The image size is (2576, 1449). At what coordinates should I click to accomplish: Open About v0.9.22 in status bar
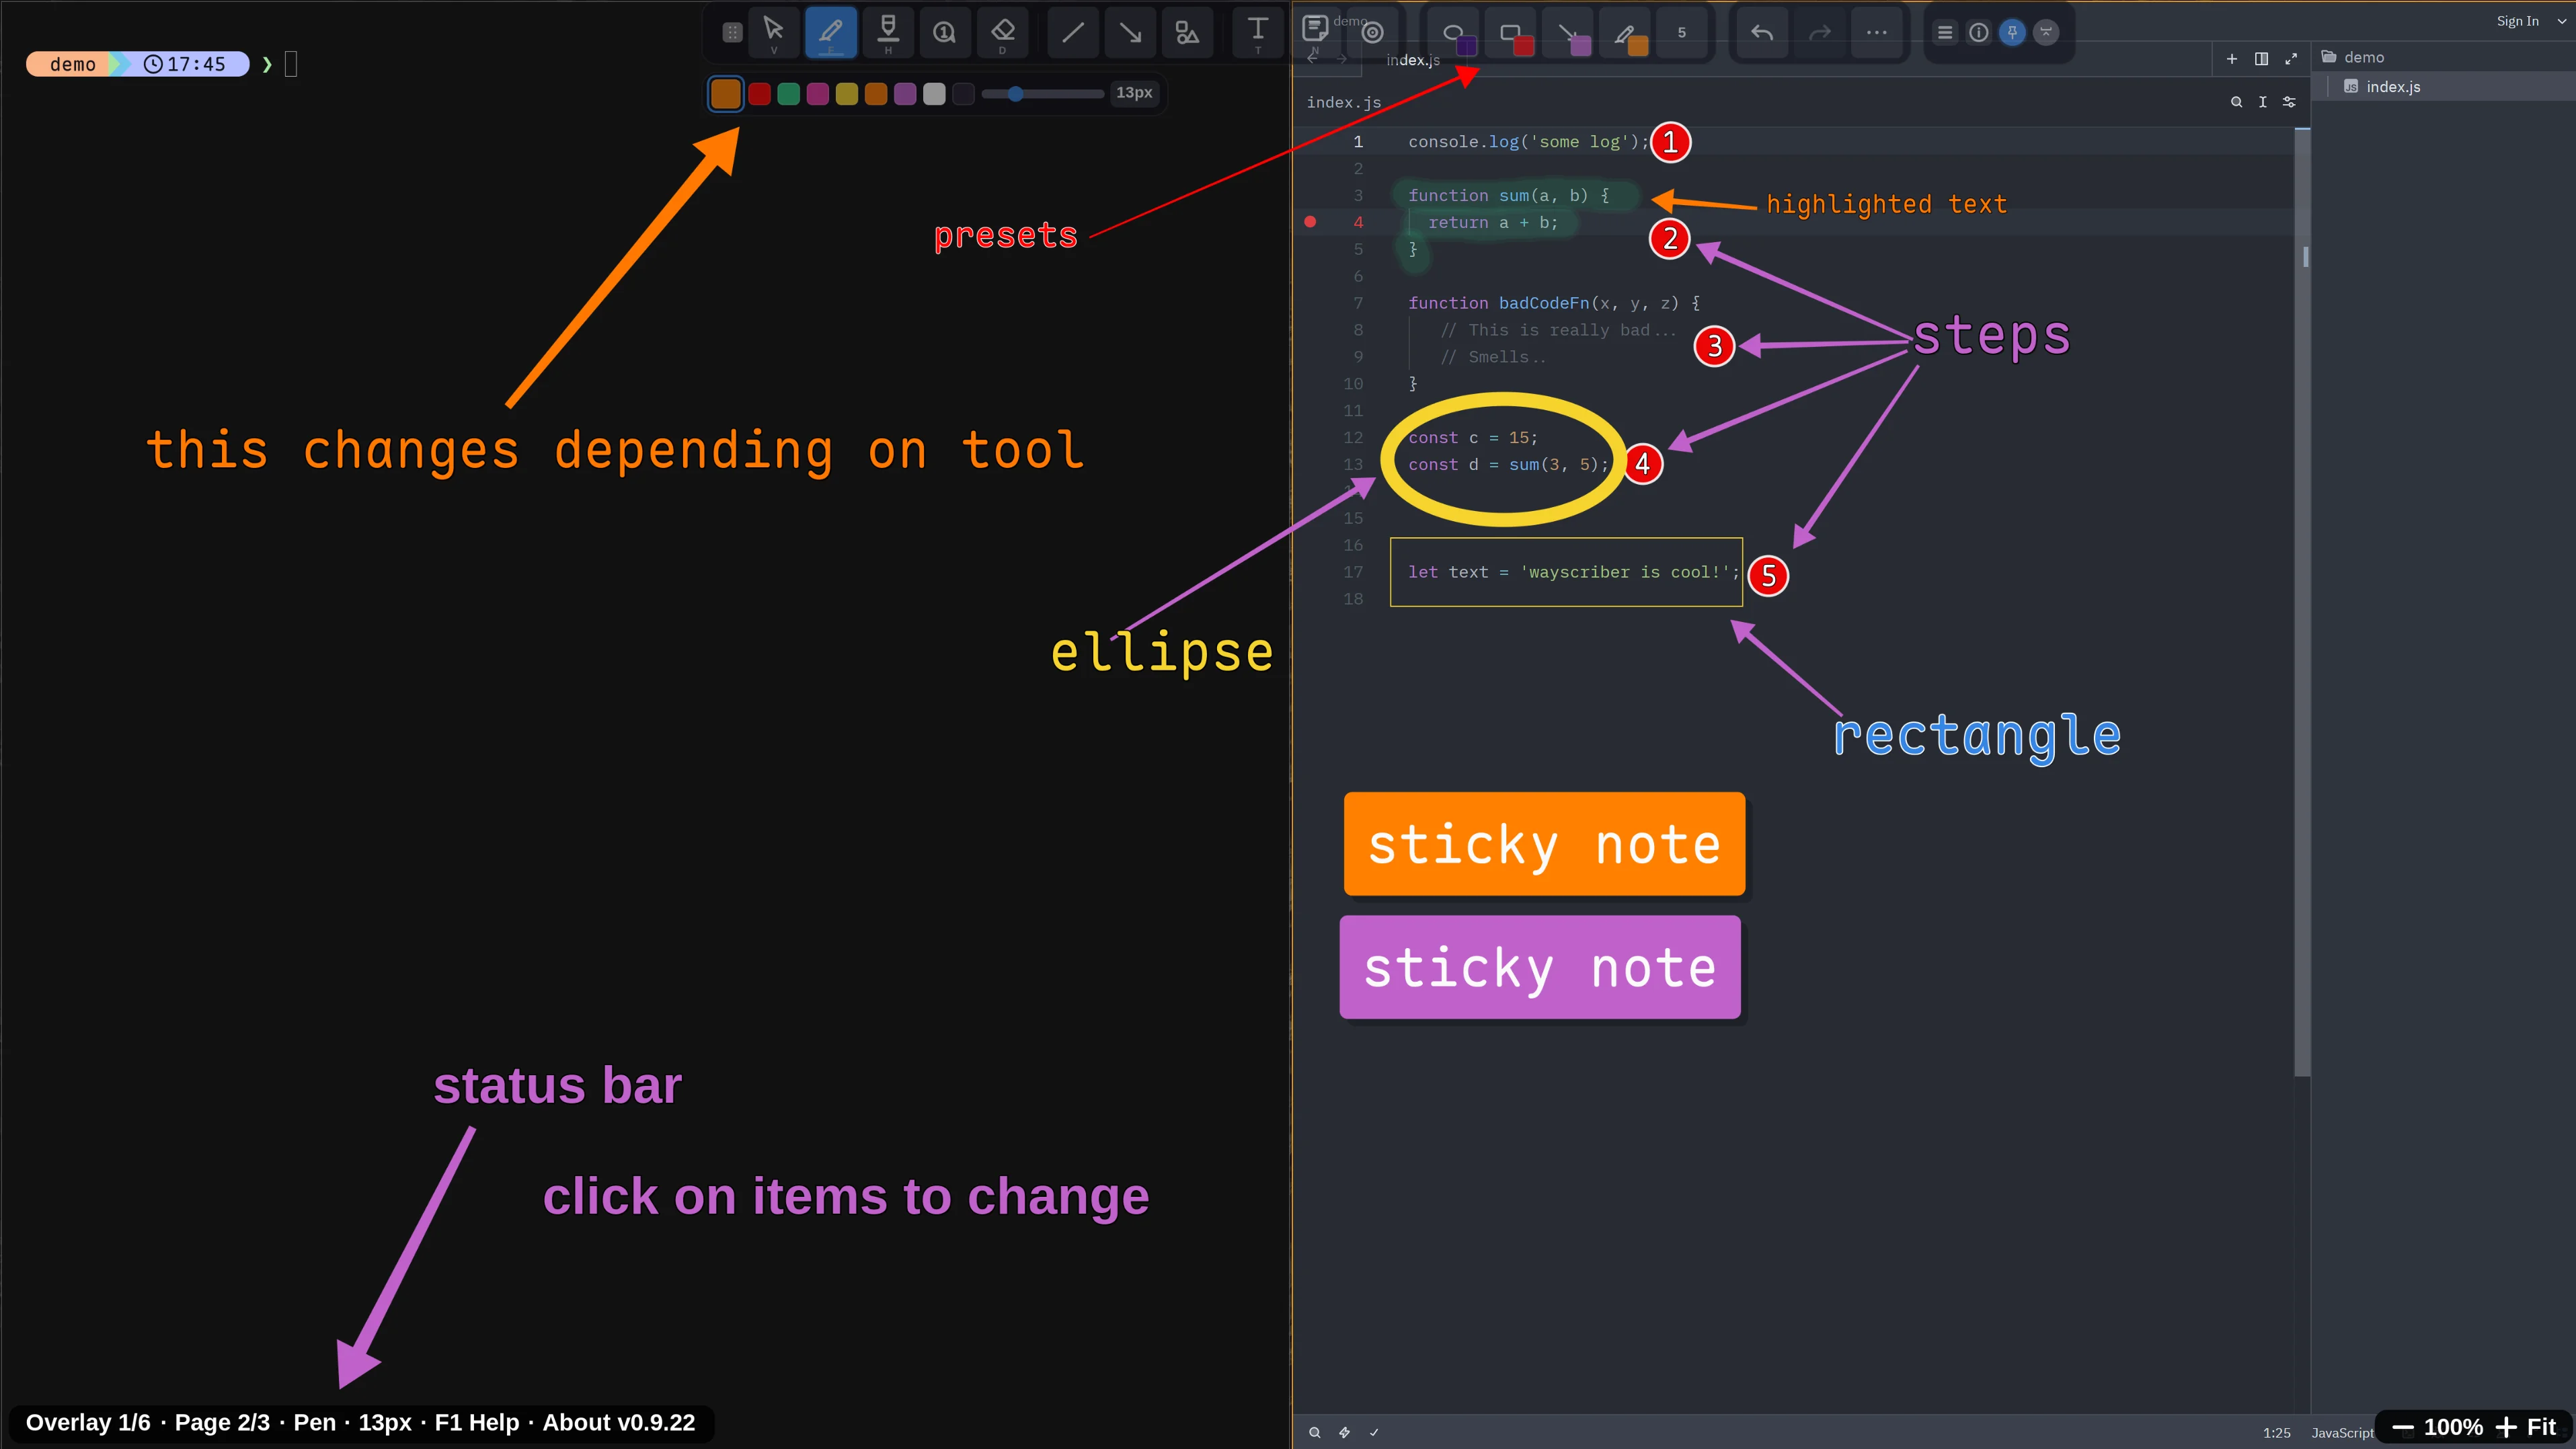tap(619, 1423)
